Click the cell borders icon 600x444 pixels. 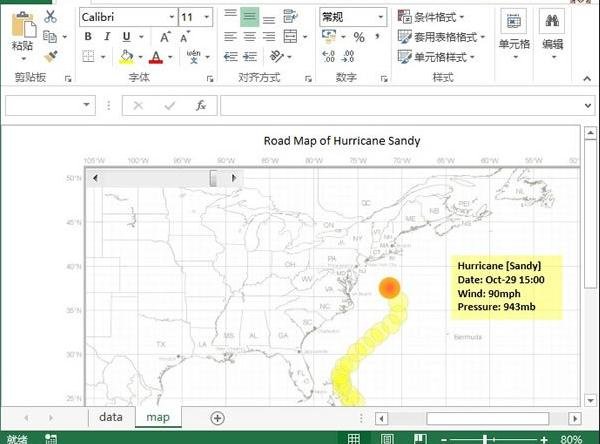88,57
